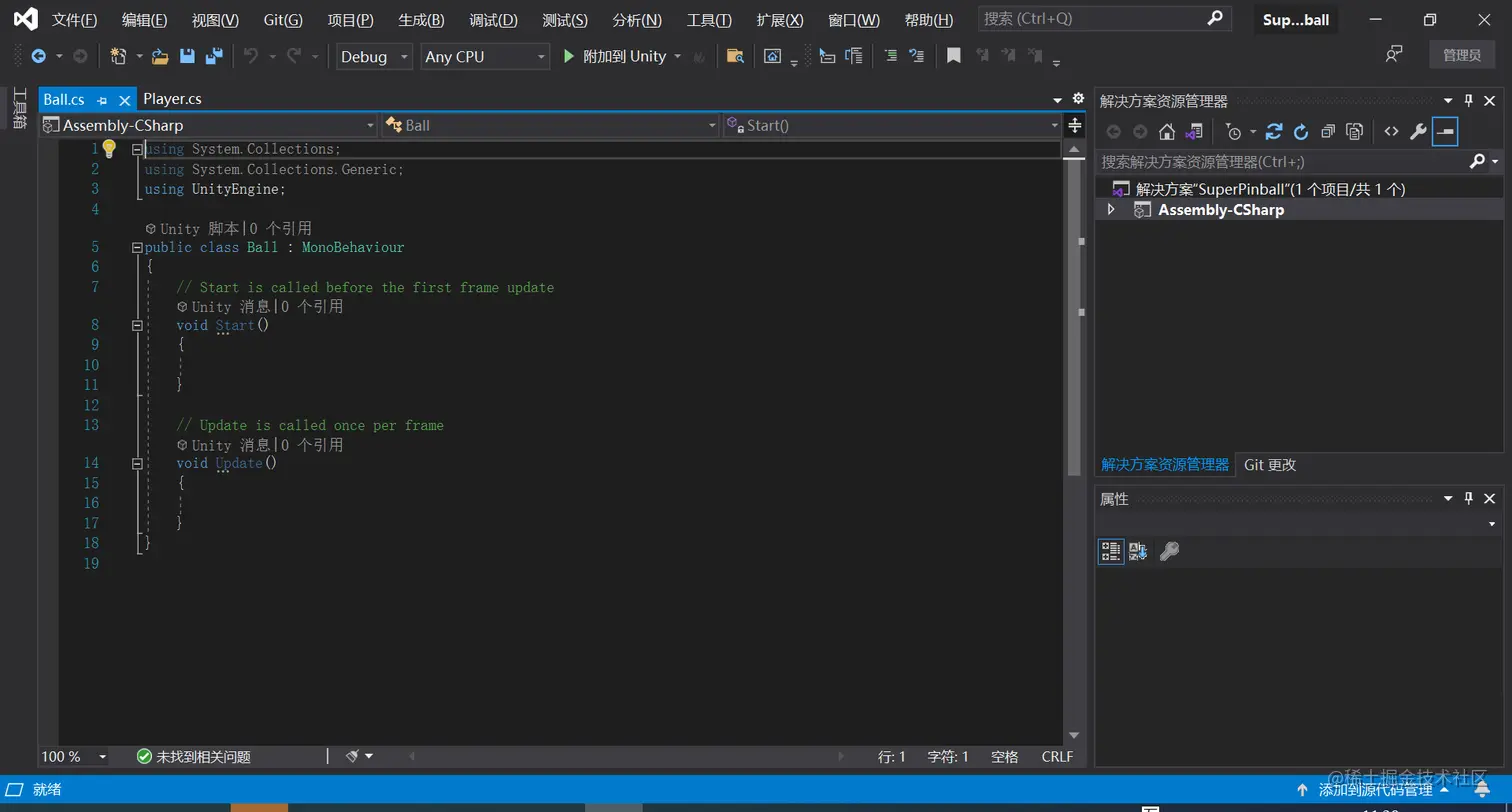The width and height of the screenshot is (1512, 812).
Task: Collapse the Start method at line 8
Action: tap(137, 325)
